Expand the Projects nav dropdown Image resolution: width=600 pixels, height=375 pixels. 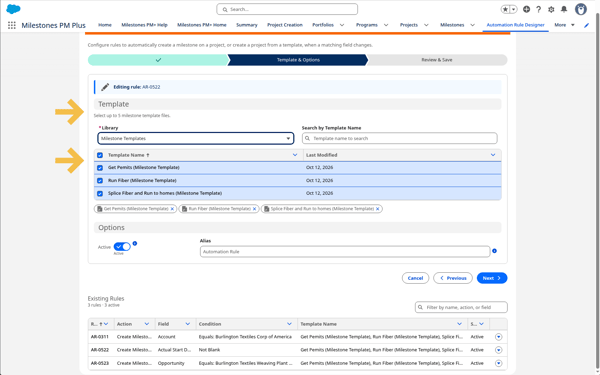pyautogui.click(x=426, y=25)
